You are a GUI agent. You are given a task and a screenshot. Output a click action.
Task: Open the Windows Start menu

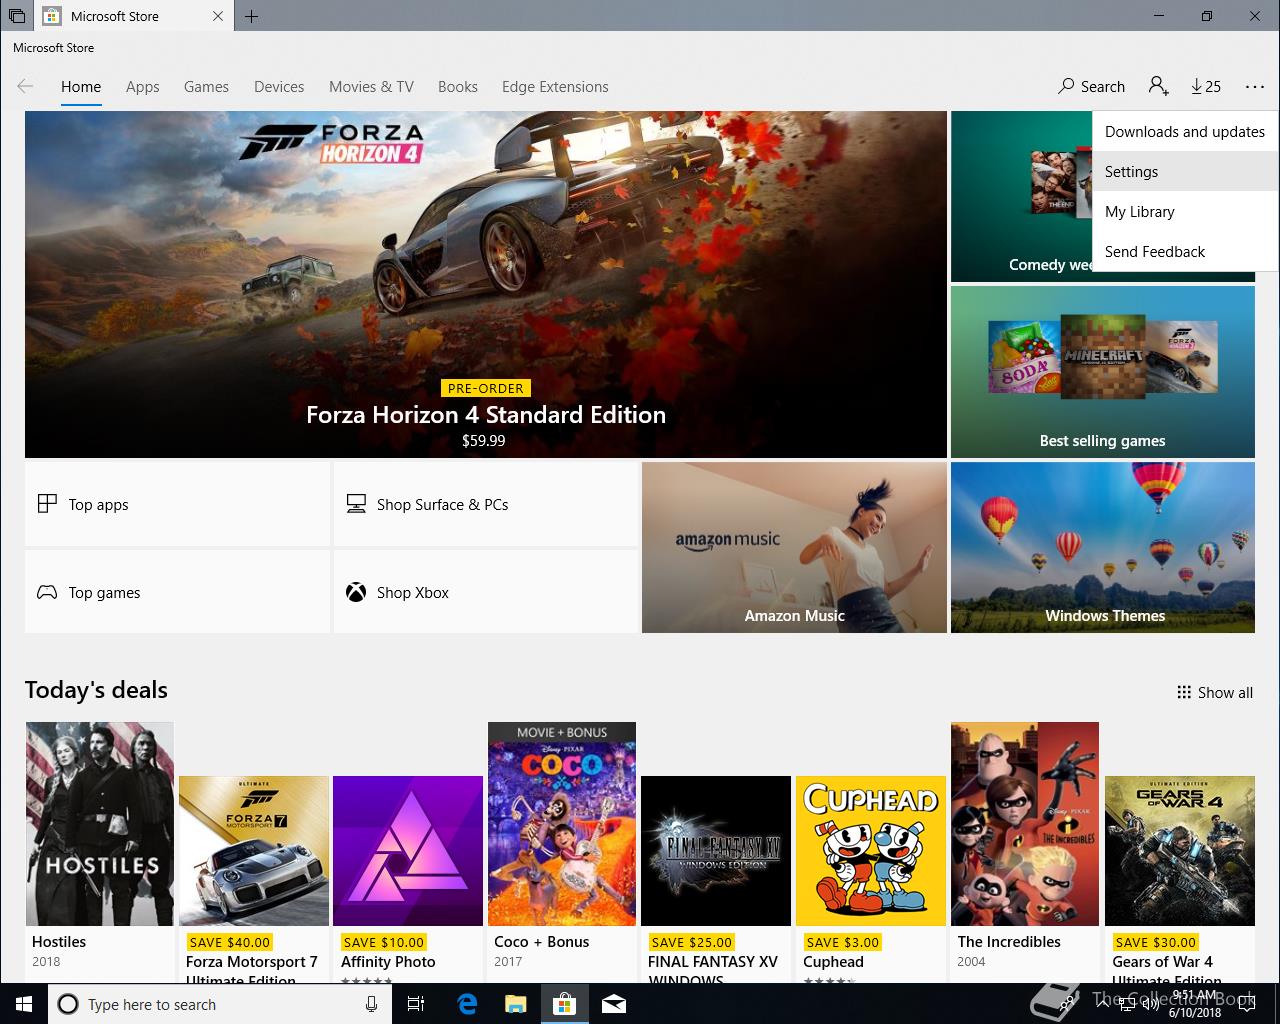pos(23,1004)
